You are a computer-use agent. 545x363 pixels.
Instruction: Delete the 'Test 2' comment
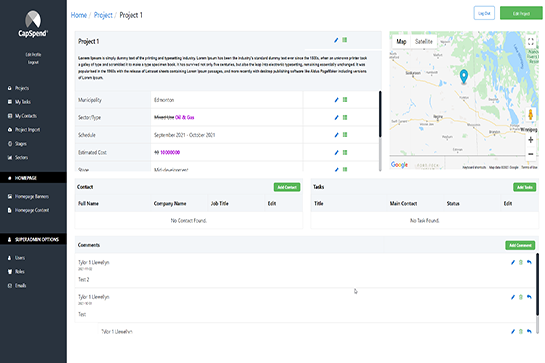click(521, 262)
